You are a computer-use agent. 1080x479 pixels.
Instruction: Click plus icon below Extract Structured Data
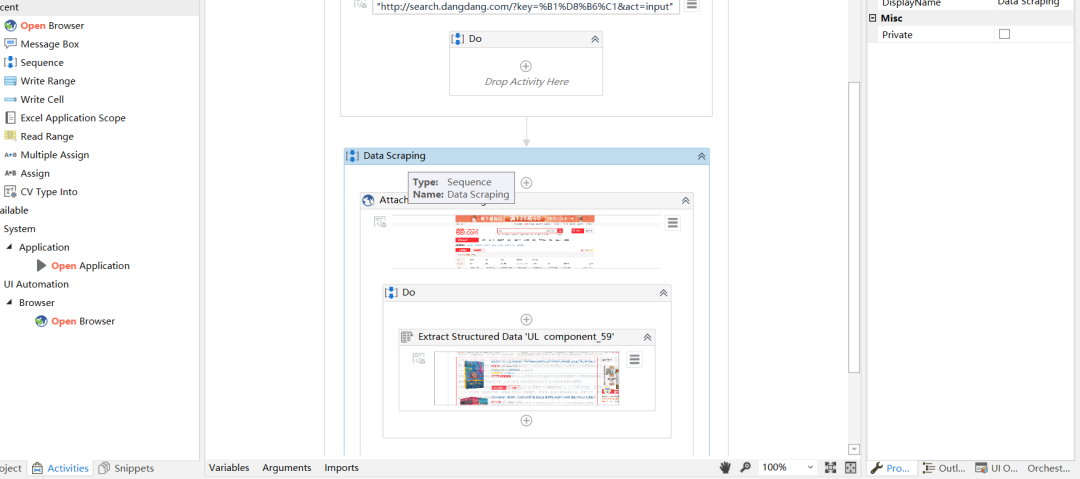526,420
